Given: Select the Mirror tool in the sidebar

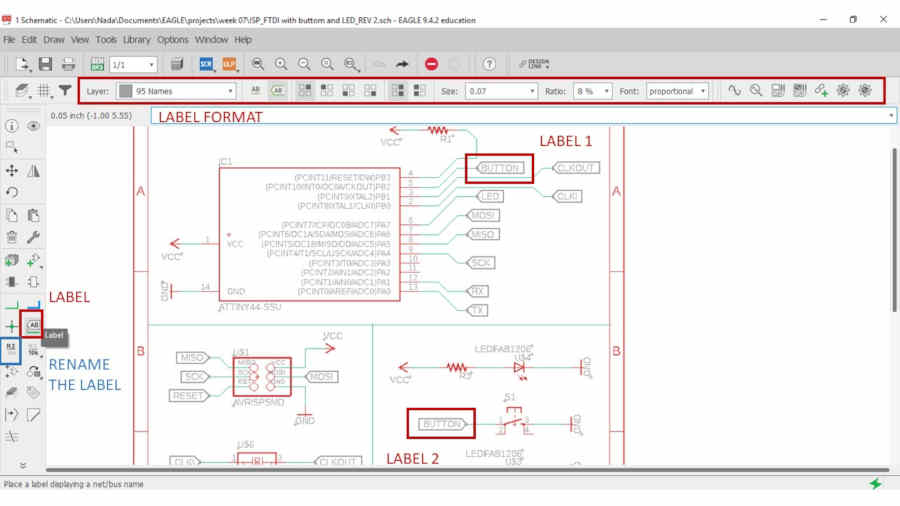Looking at the screenshot, I should click(33, 170).
